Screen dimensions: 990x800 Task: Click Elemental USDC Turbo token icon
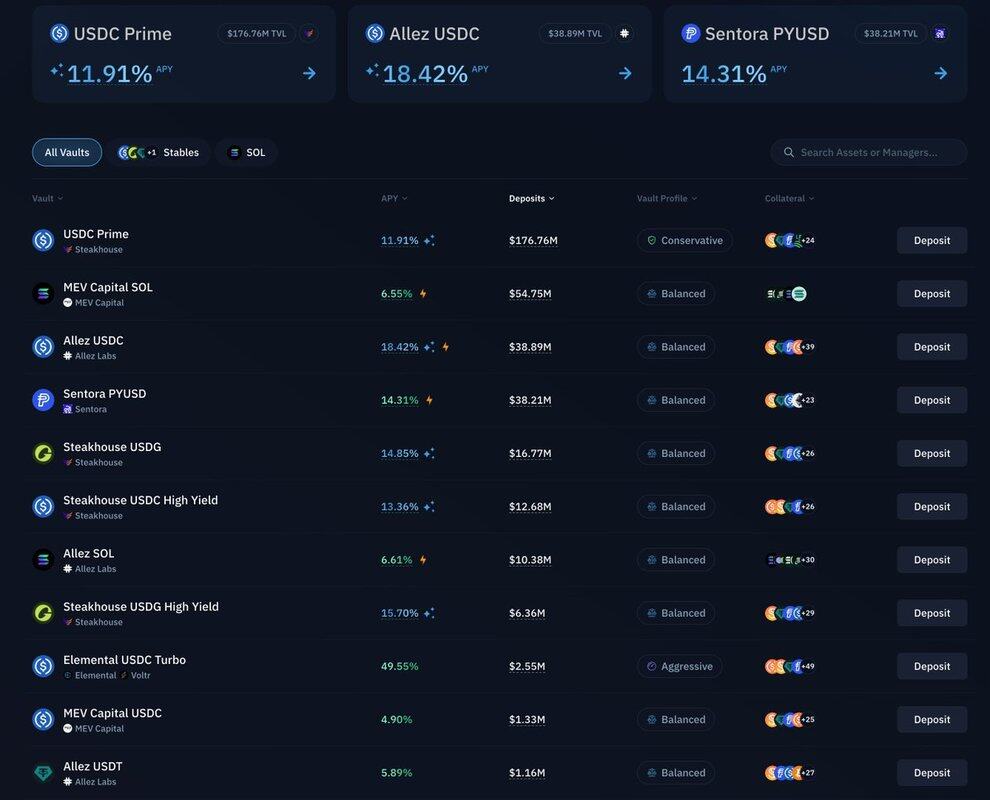(x=43, y=666)
